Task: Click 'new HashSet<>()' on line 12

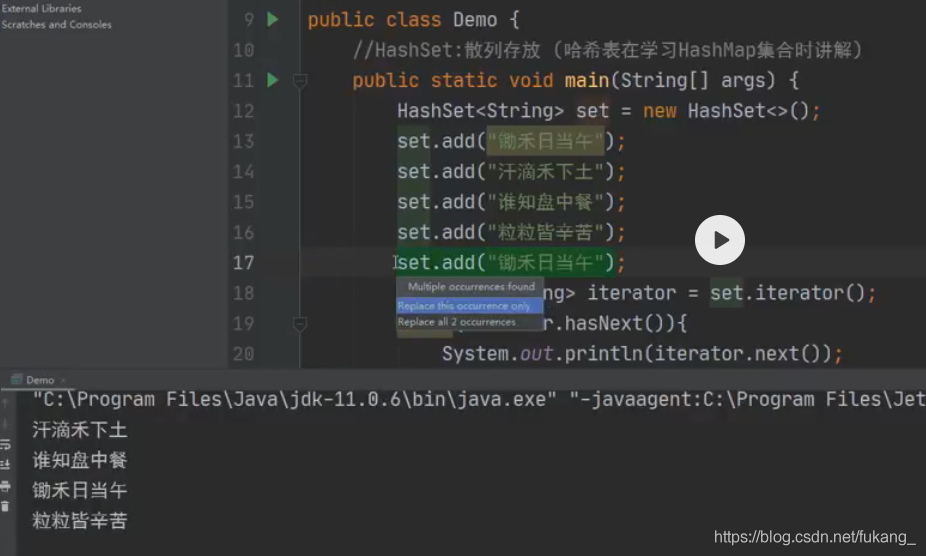Action: coord(726,111)
